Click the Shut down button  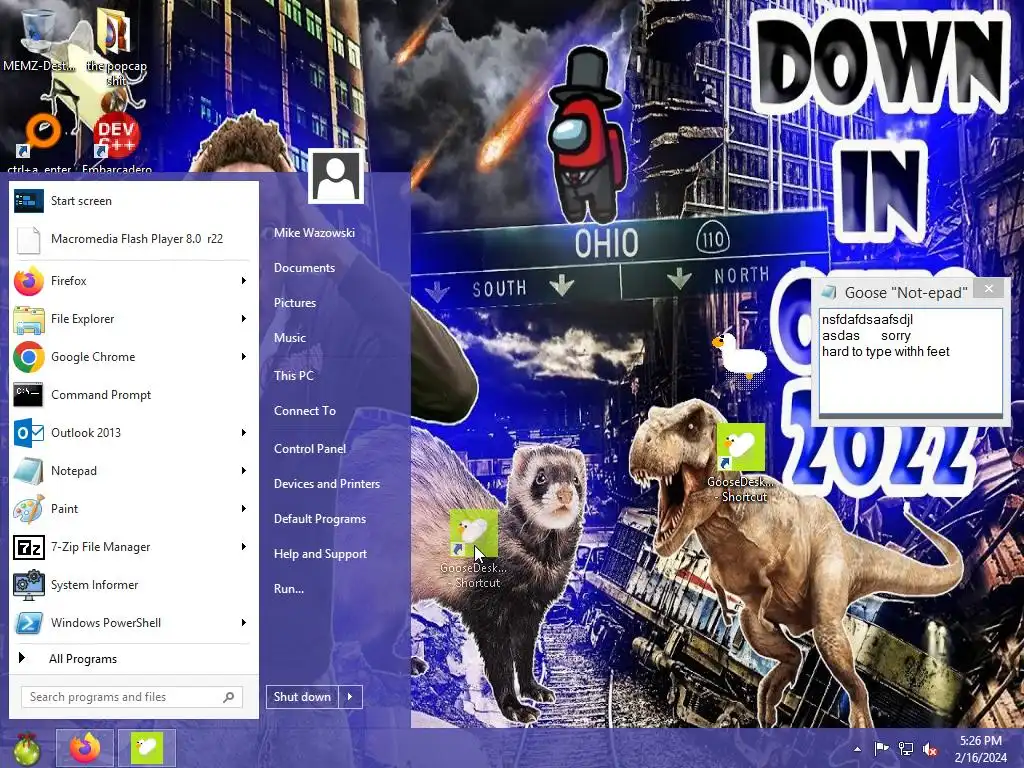tap(302, 697)
